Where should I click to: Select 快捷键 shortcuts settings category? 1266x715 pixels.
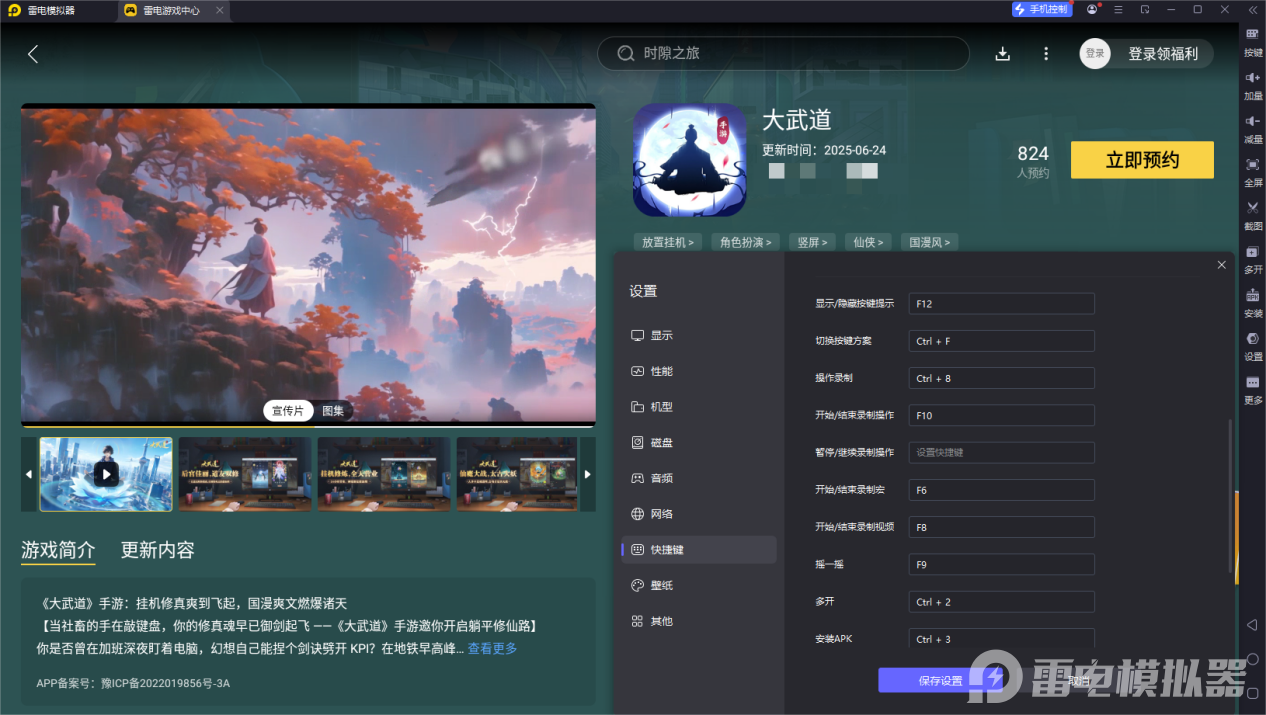pos(699,549)
